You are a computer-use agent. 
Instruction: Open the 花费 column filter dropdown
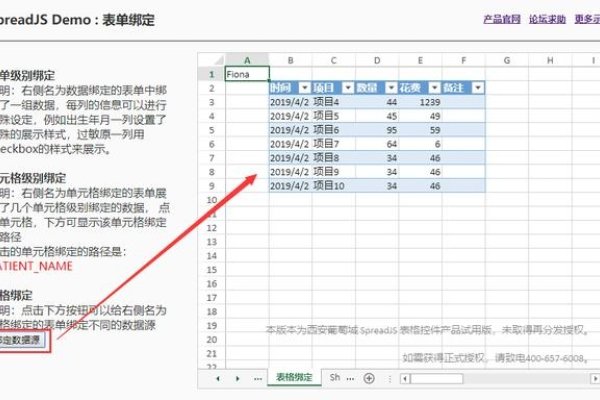[x=434, y=88]
